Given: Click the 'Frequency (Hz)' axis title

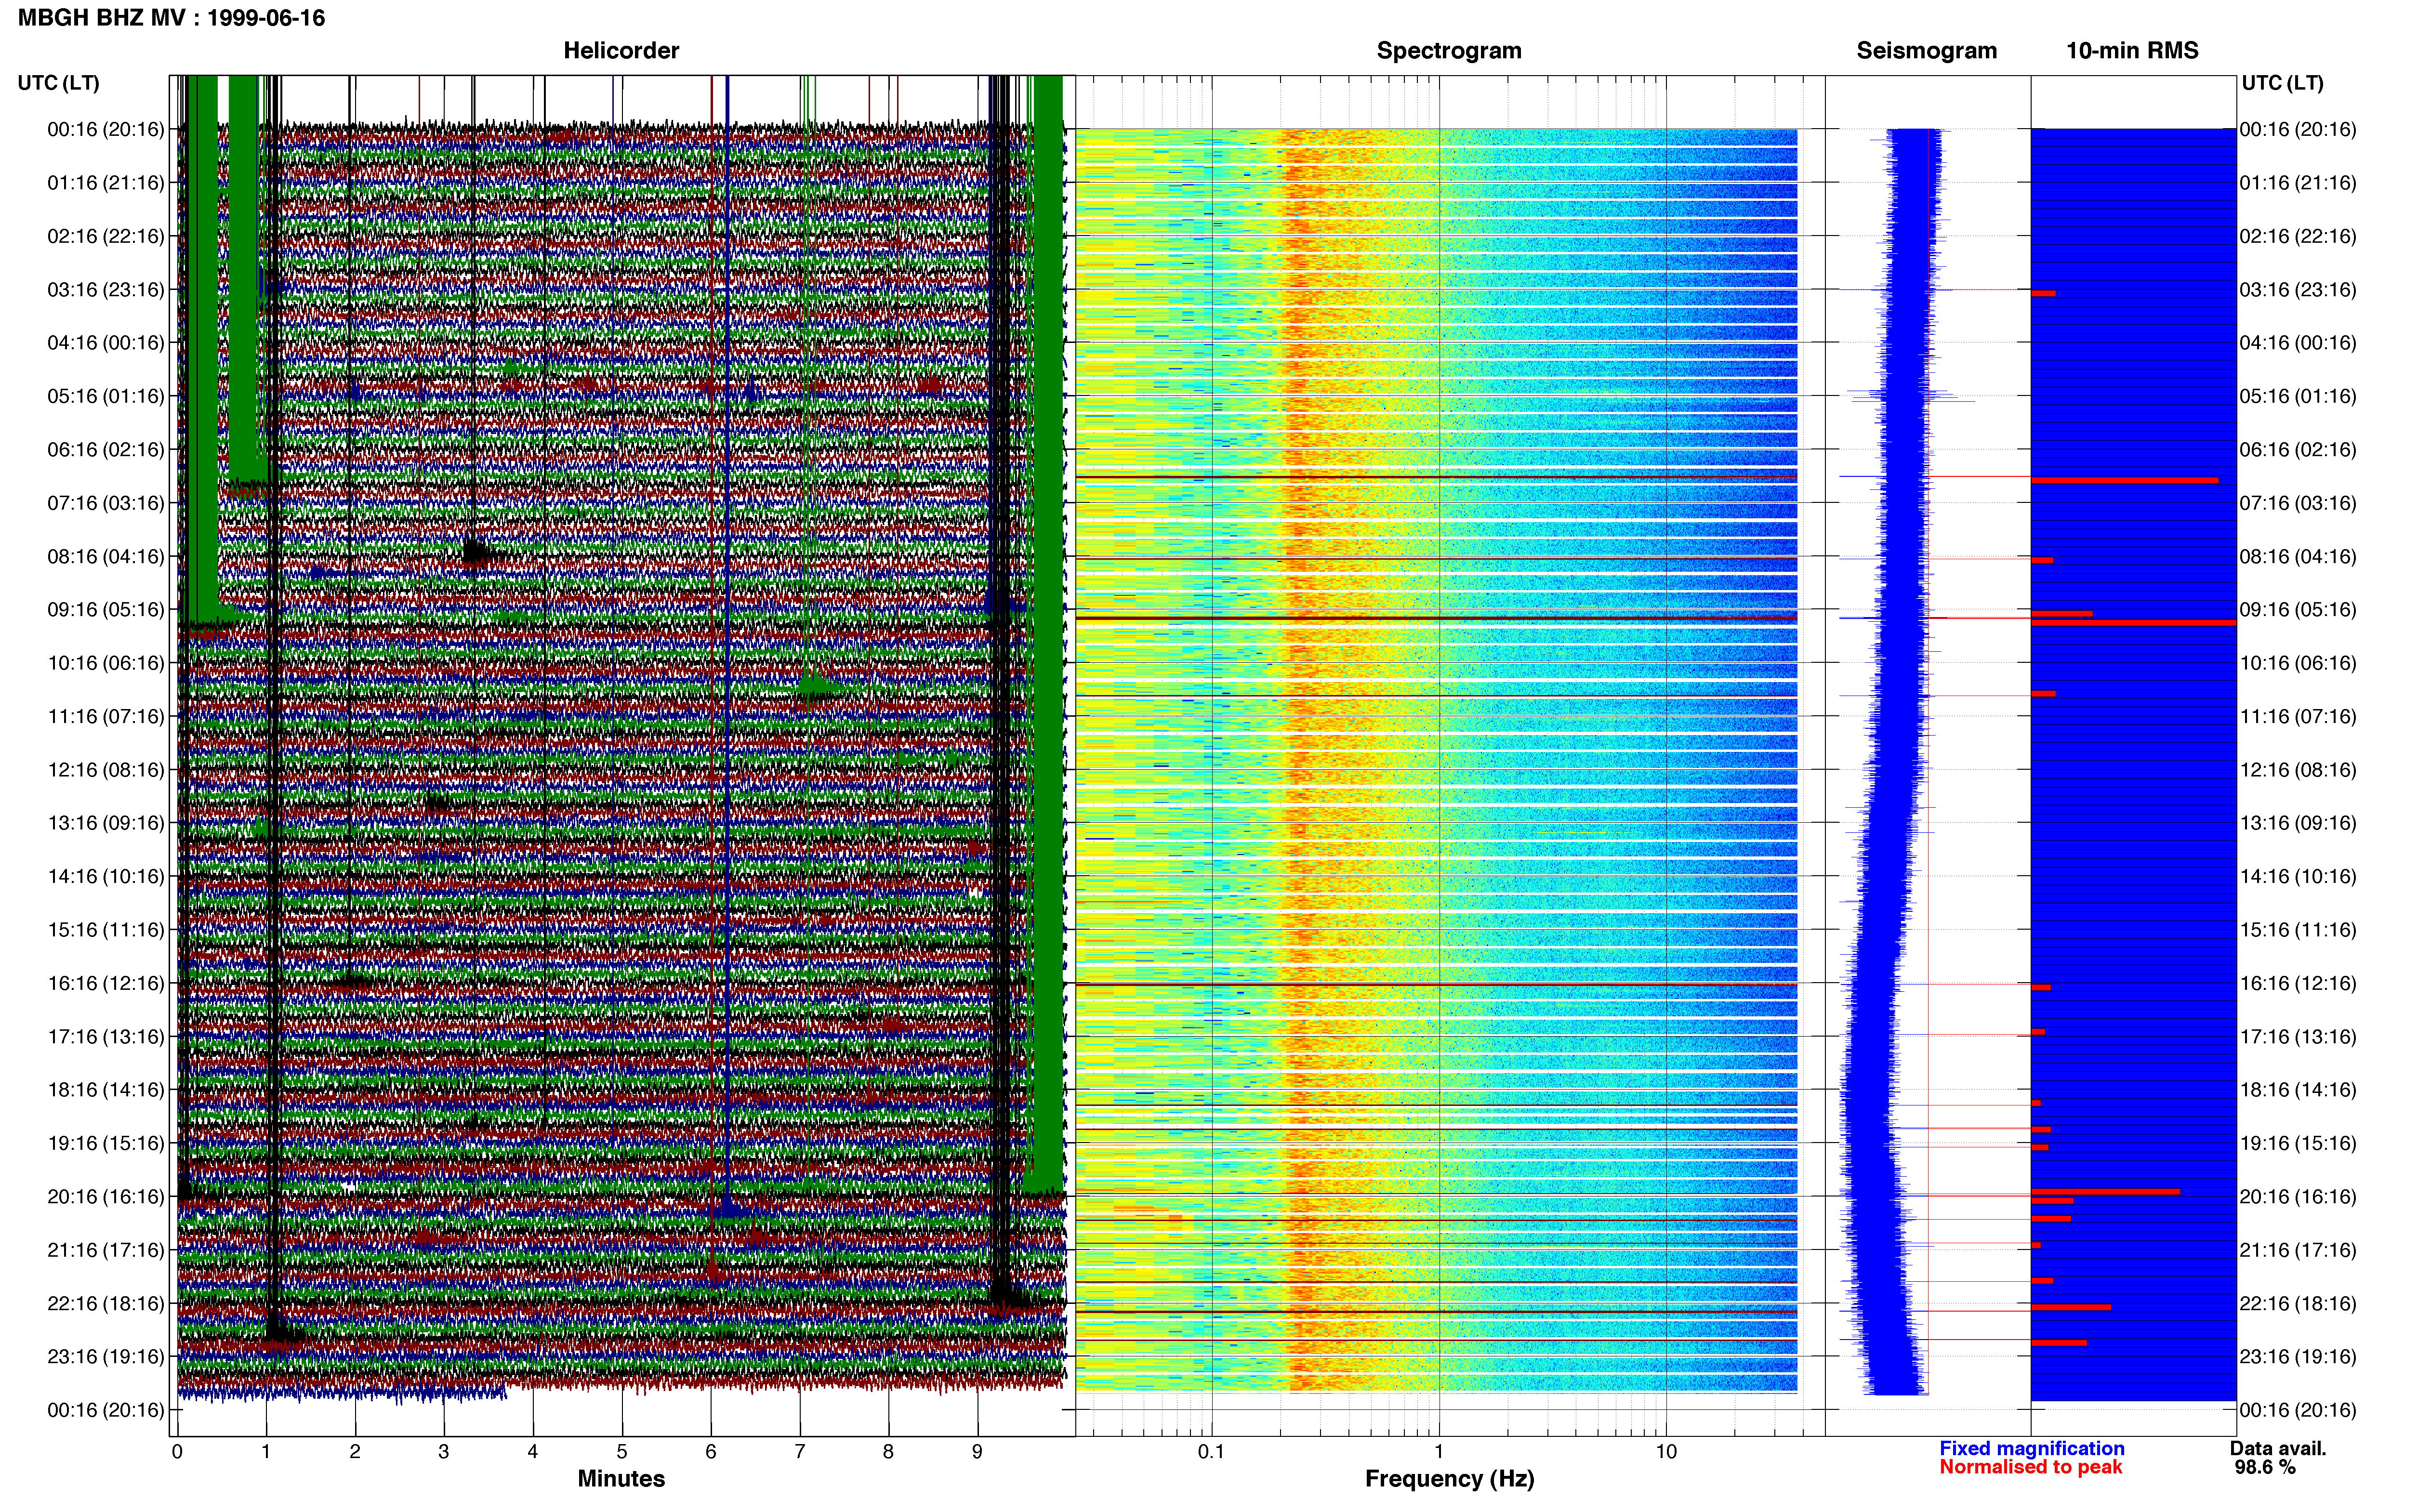Looking at the screenshot, I should [x=1449, y=1479].
